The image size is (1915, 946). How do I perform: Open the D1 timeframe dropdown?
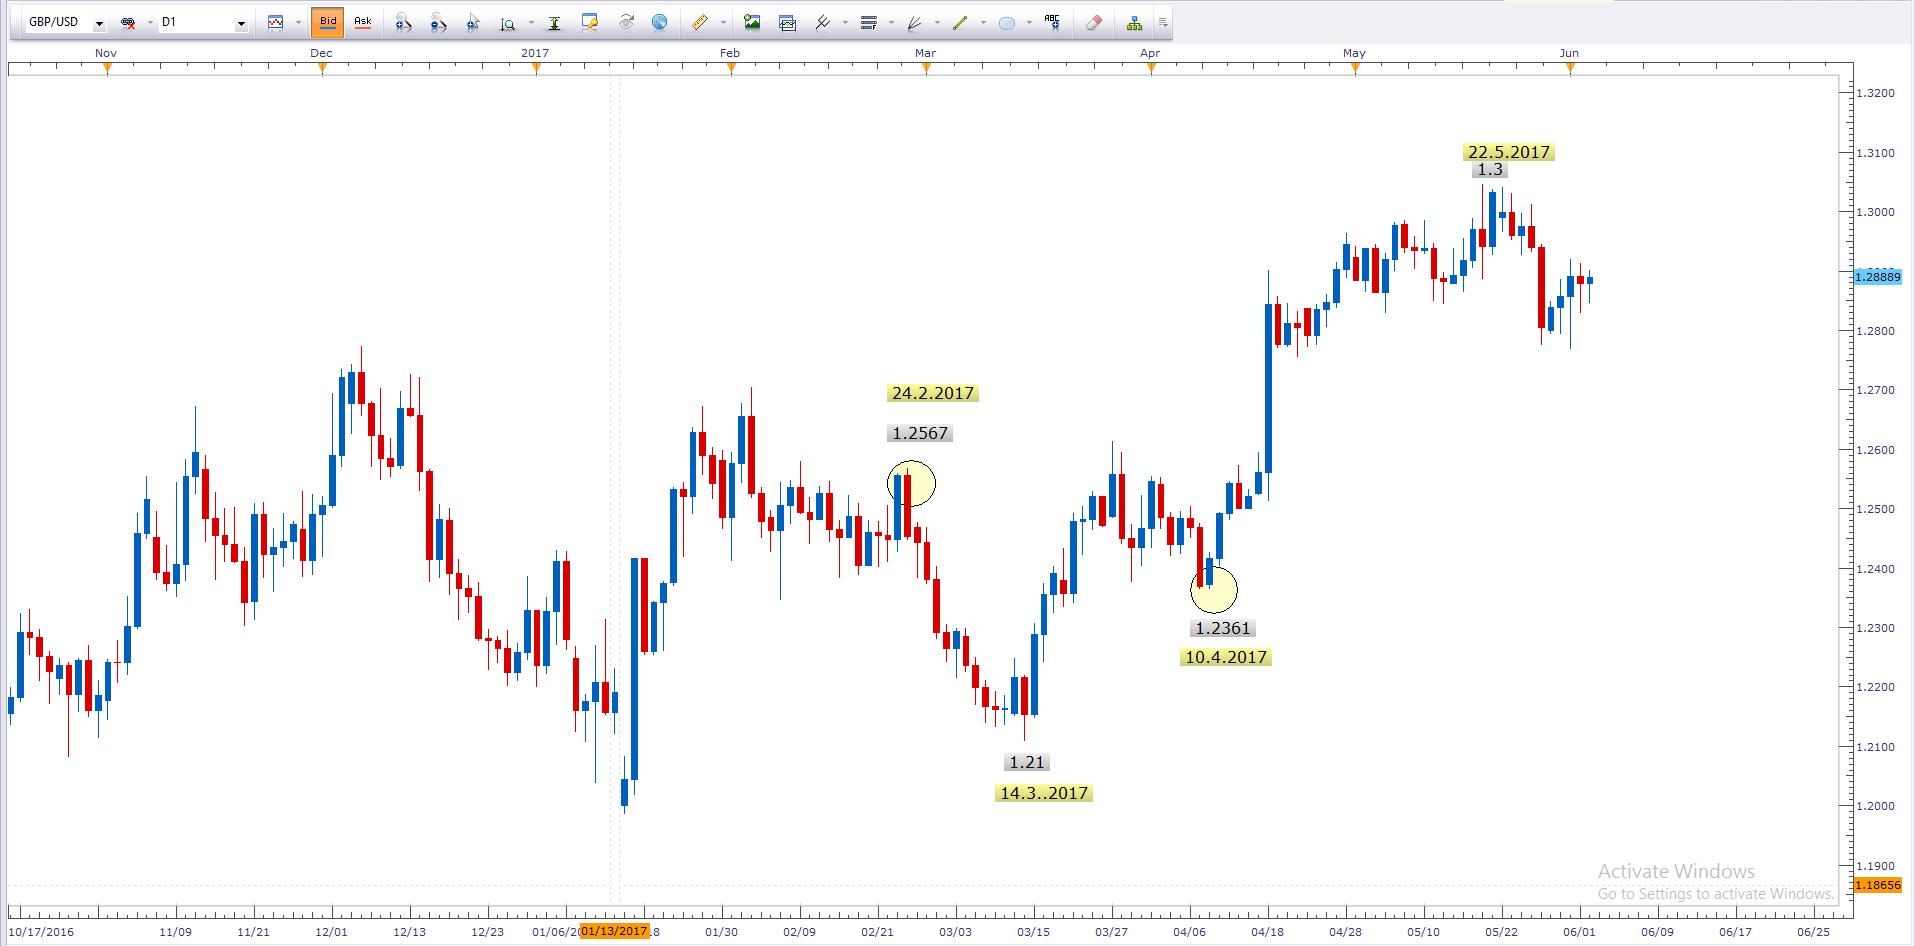[241, 23]
